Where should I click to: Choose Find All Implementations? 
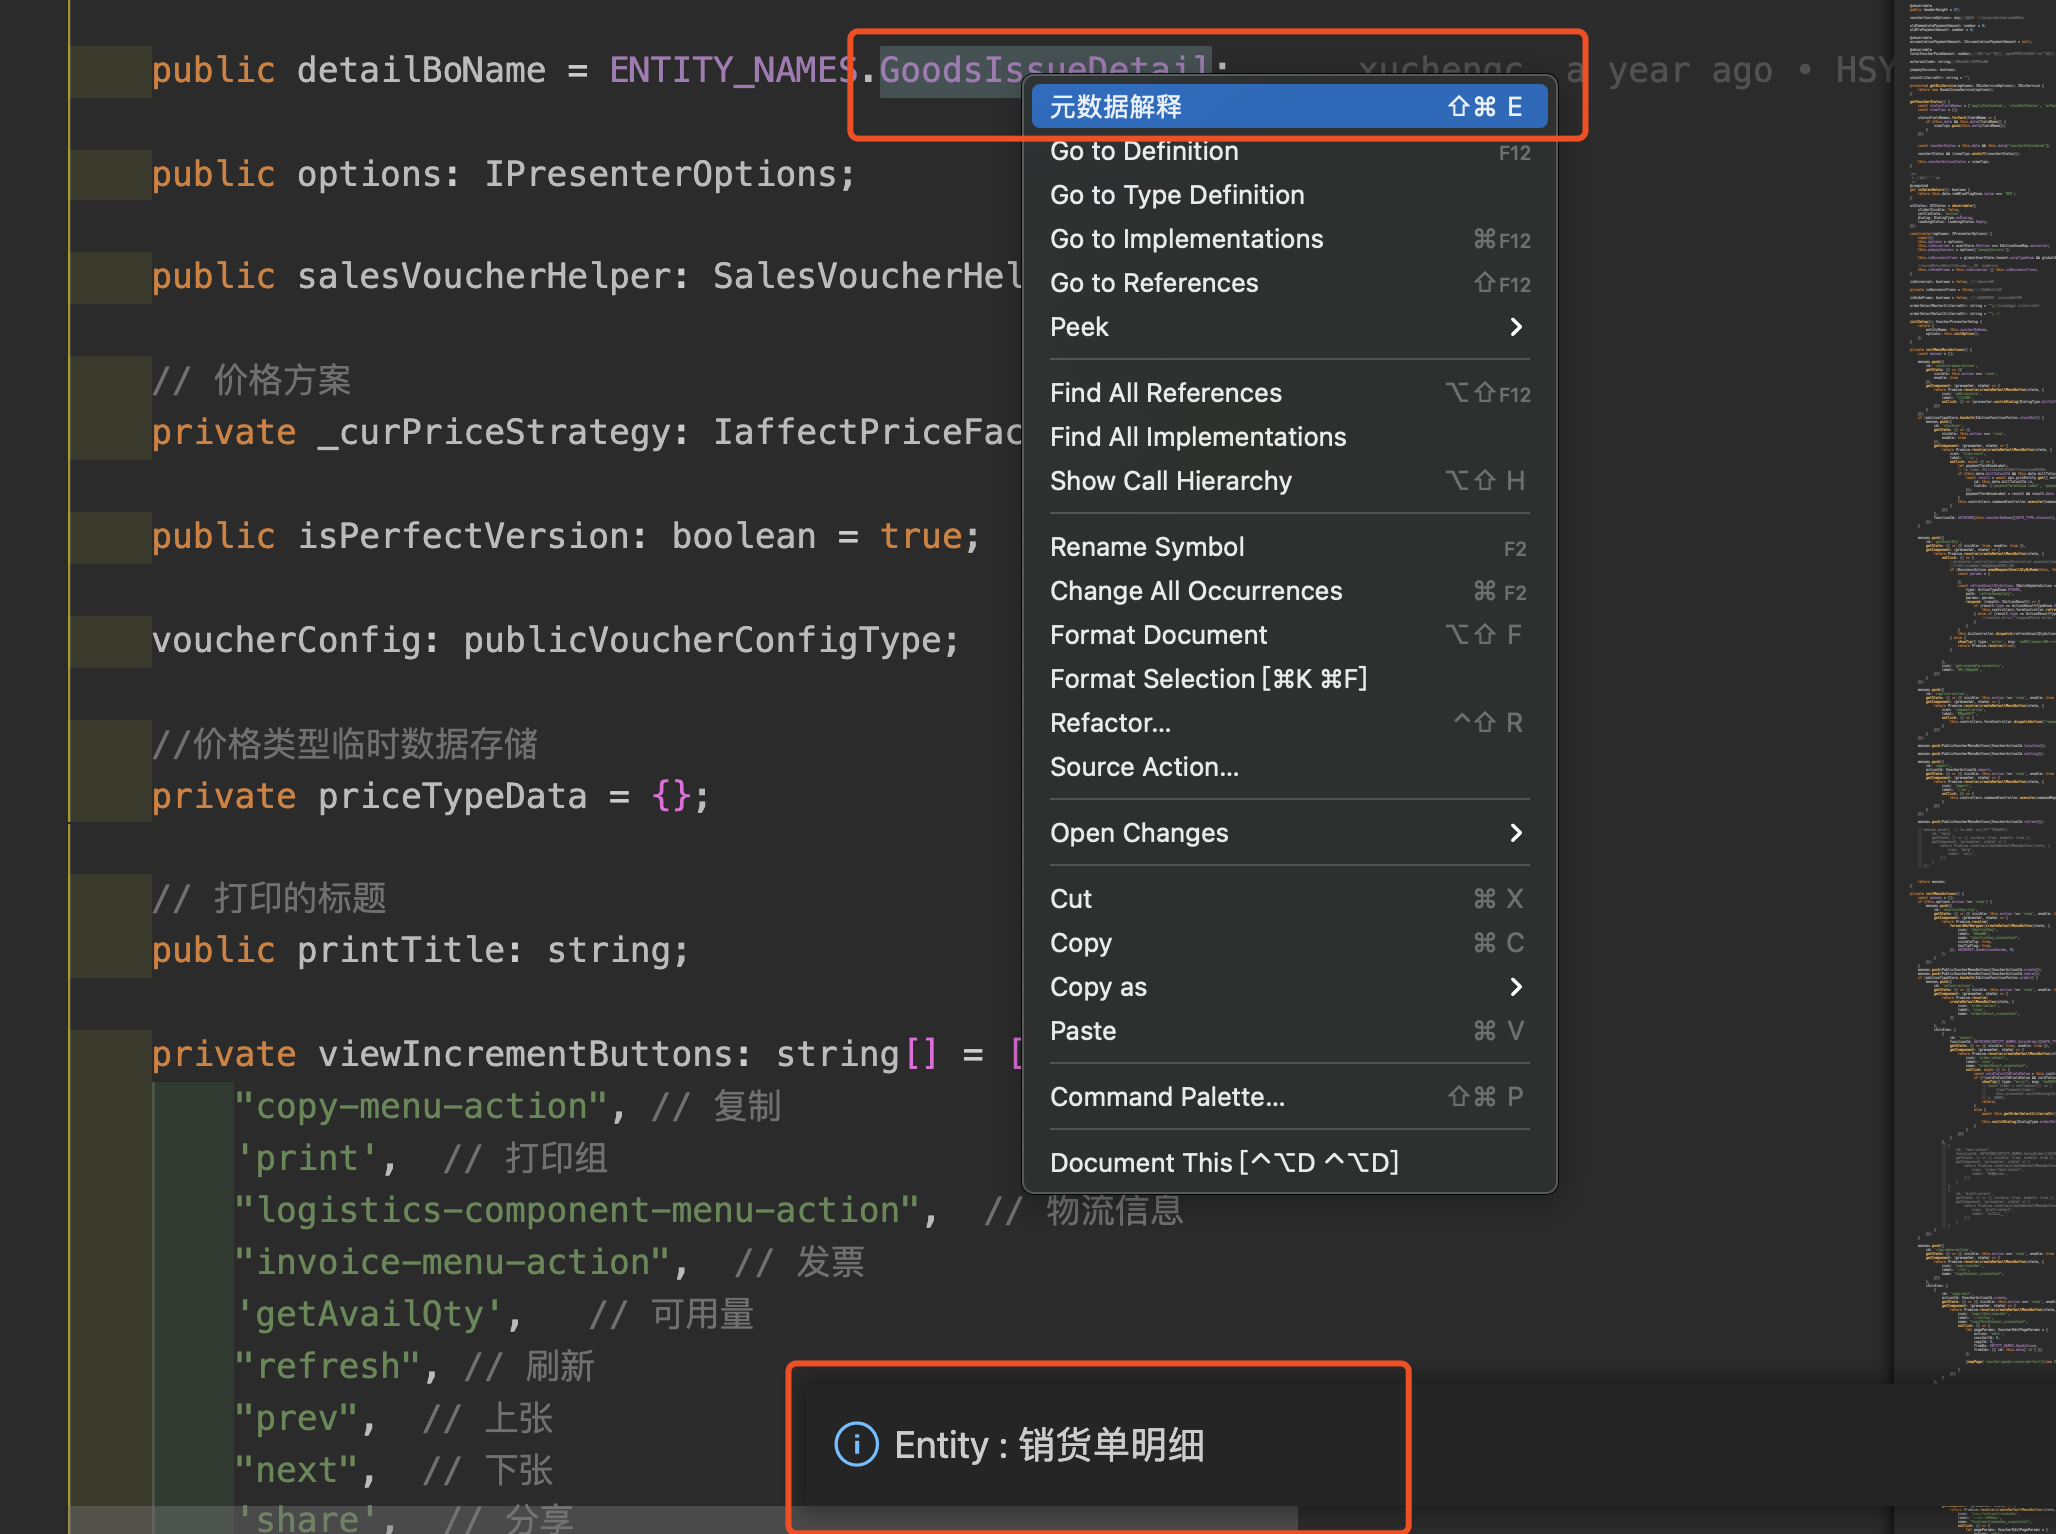[1289, 437]
